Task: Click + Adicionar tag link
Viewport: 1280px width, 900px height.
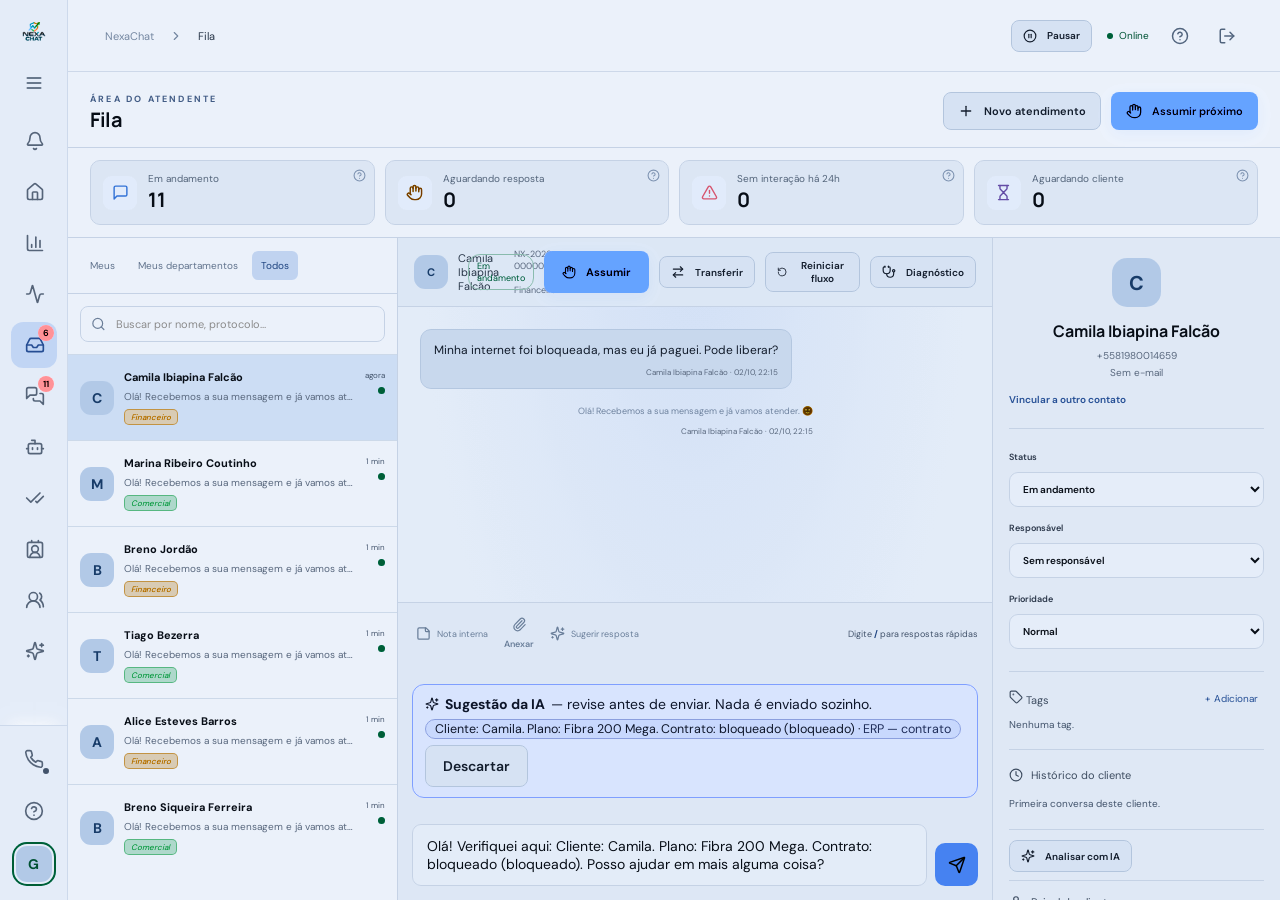Action: pyautogui.click(x=1231, y=698)
